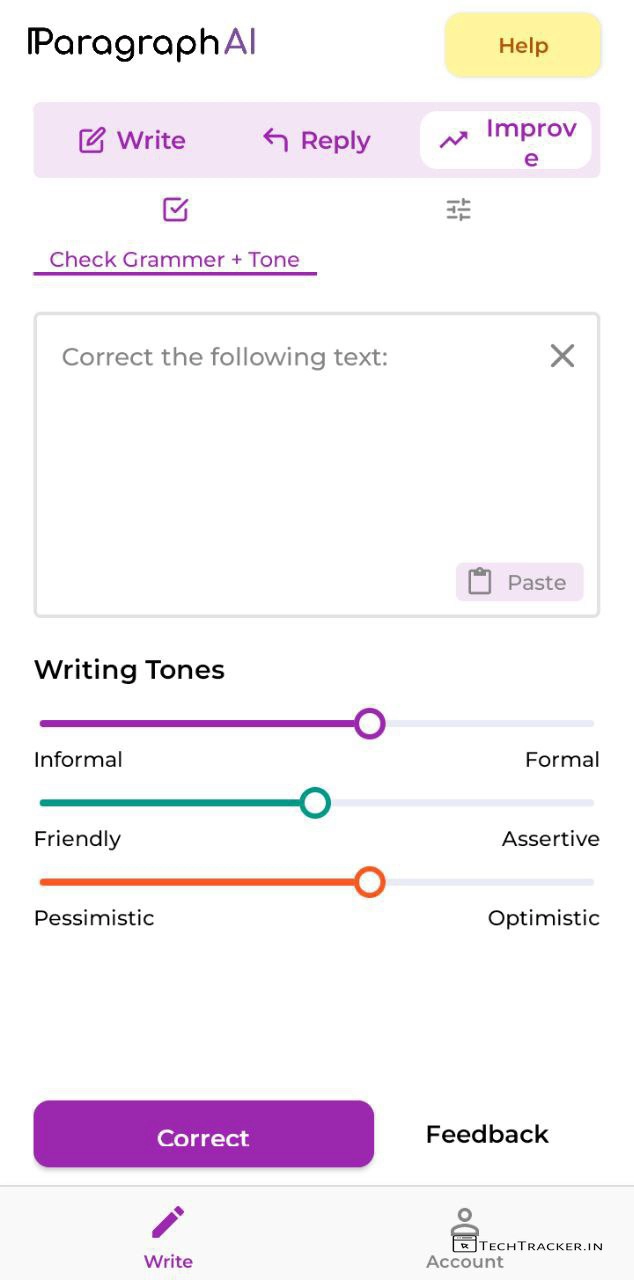Switch to the Write tab

pyautogui.click(x=132, y=141)
